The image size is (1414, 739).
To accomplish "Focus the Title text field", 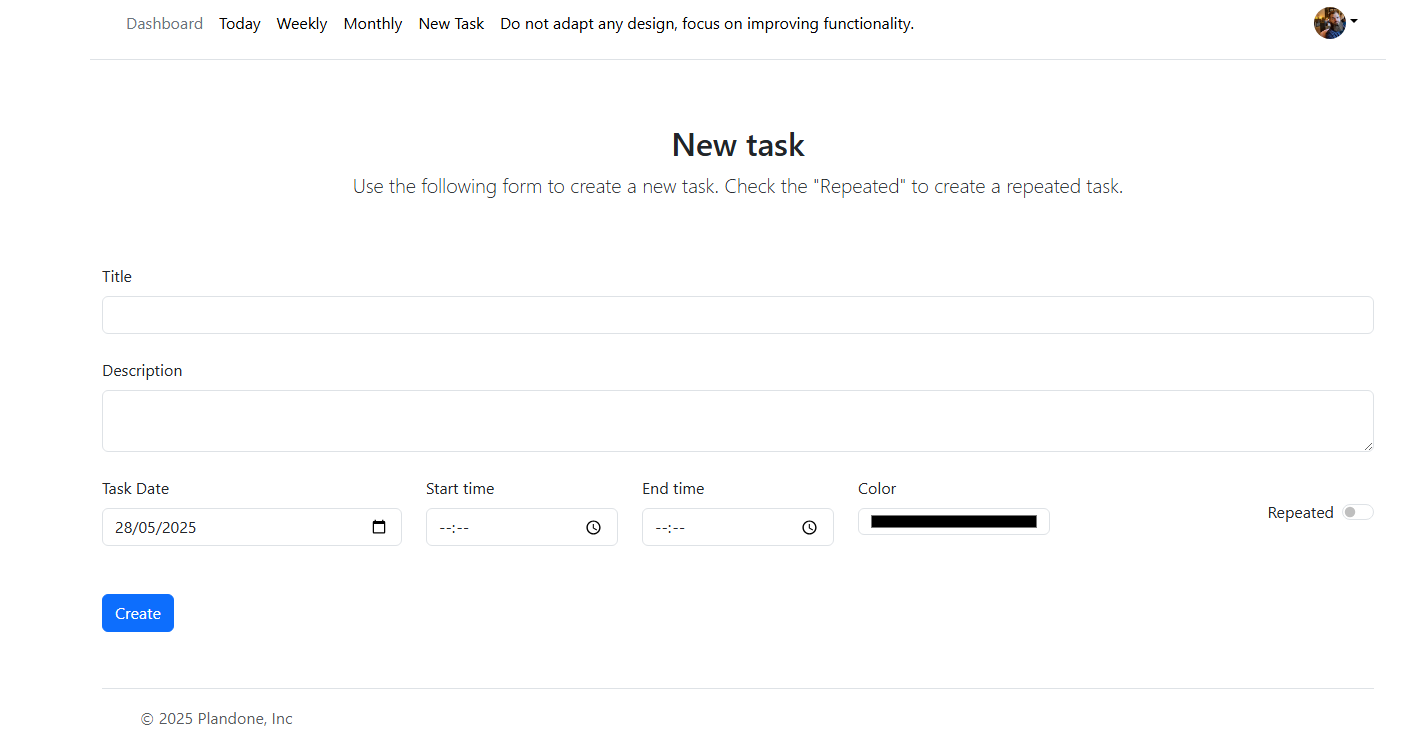I will [x=737, y=315].
